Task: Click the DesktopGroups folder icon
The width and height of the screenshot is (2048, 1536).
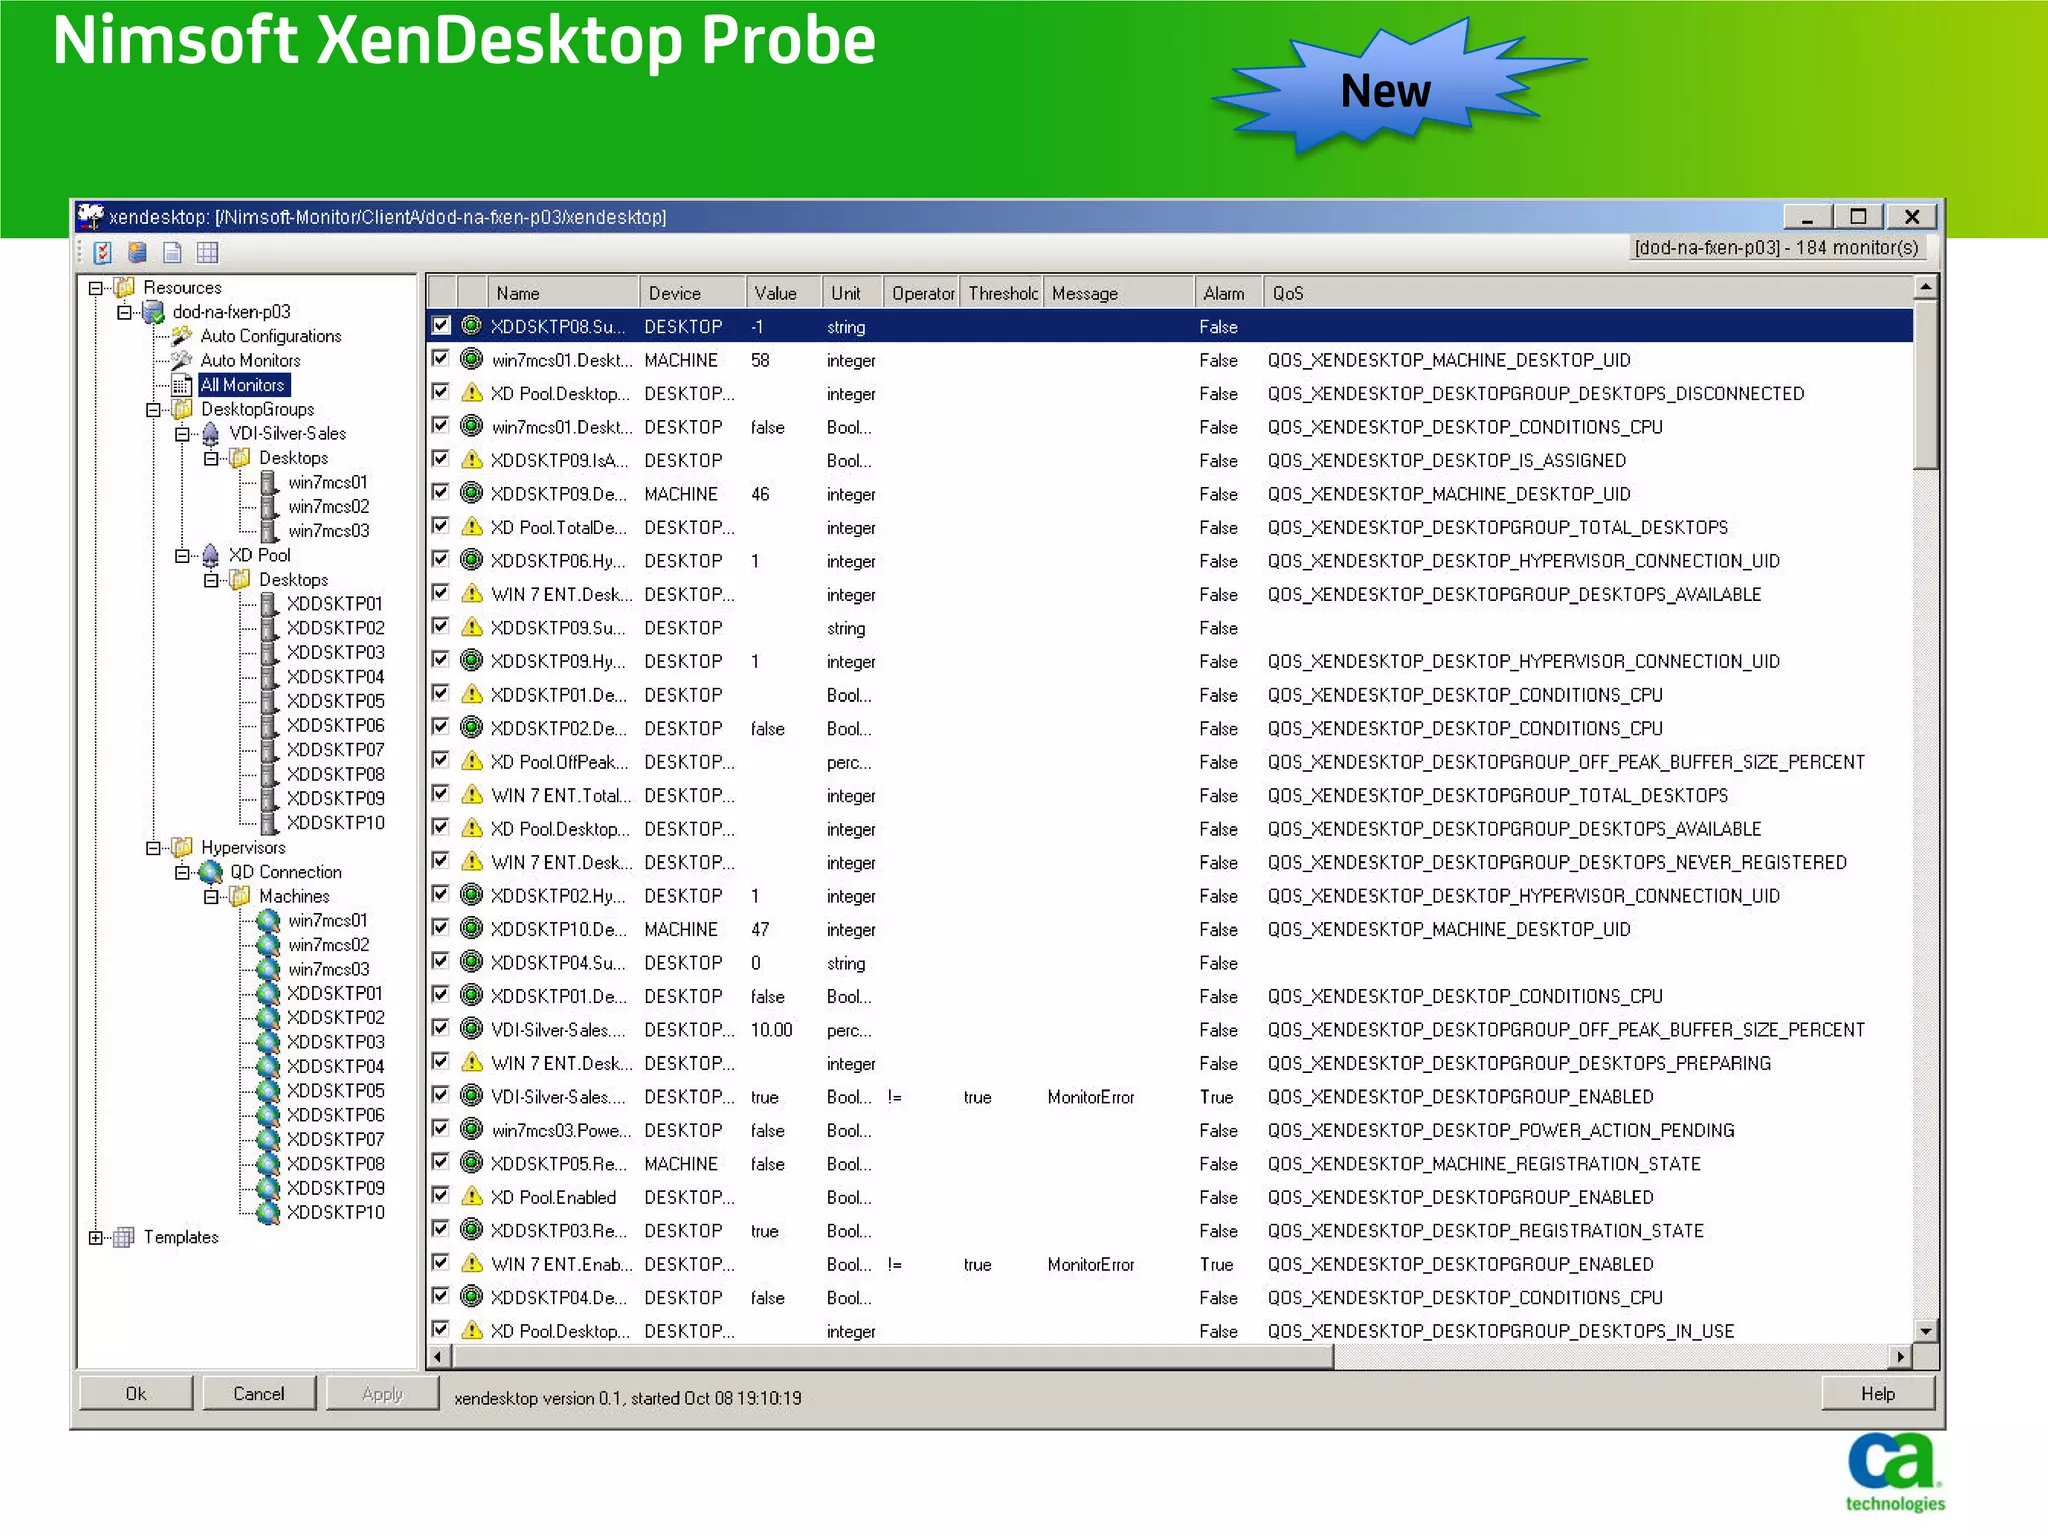Action: click(x=182, y=409)
